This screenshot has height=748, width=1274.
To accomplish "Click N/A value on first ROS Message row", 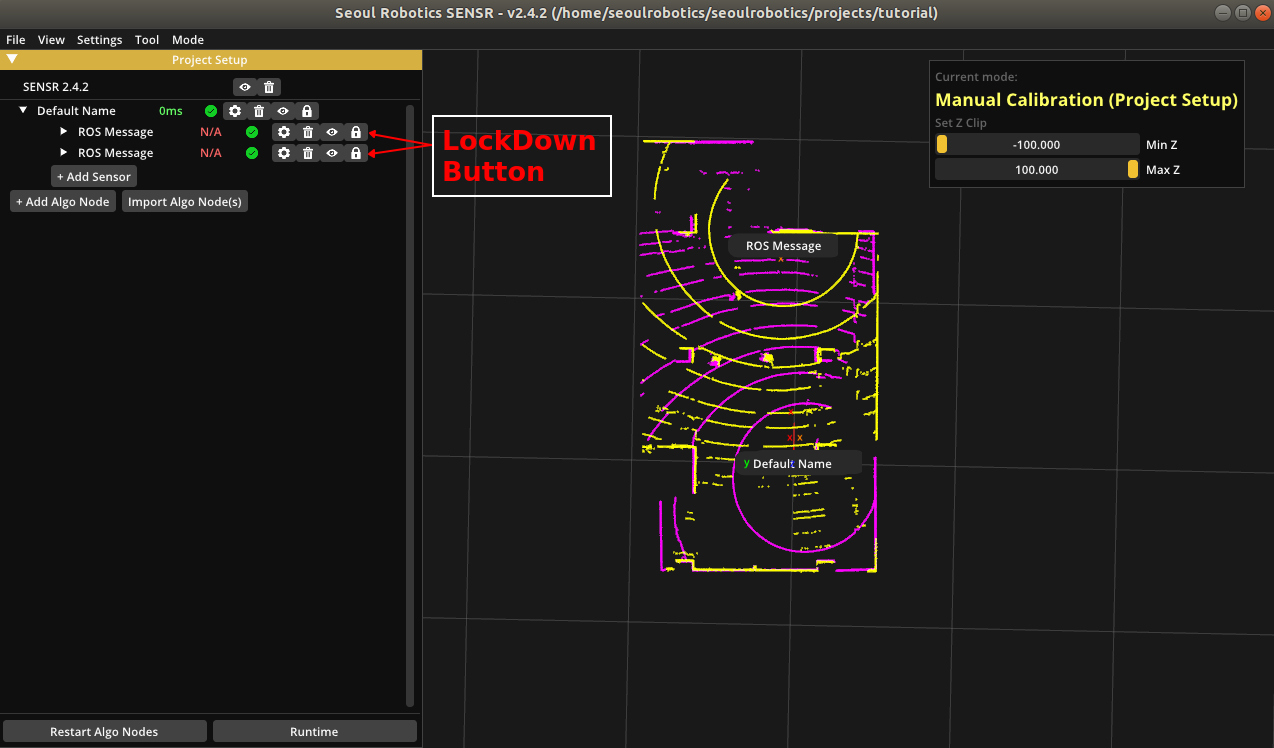I will [211, 132].
